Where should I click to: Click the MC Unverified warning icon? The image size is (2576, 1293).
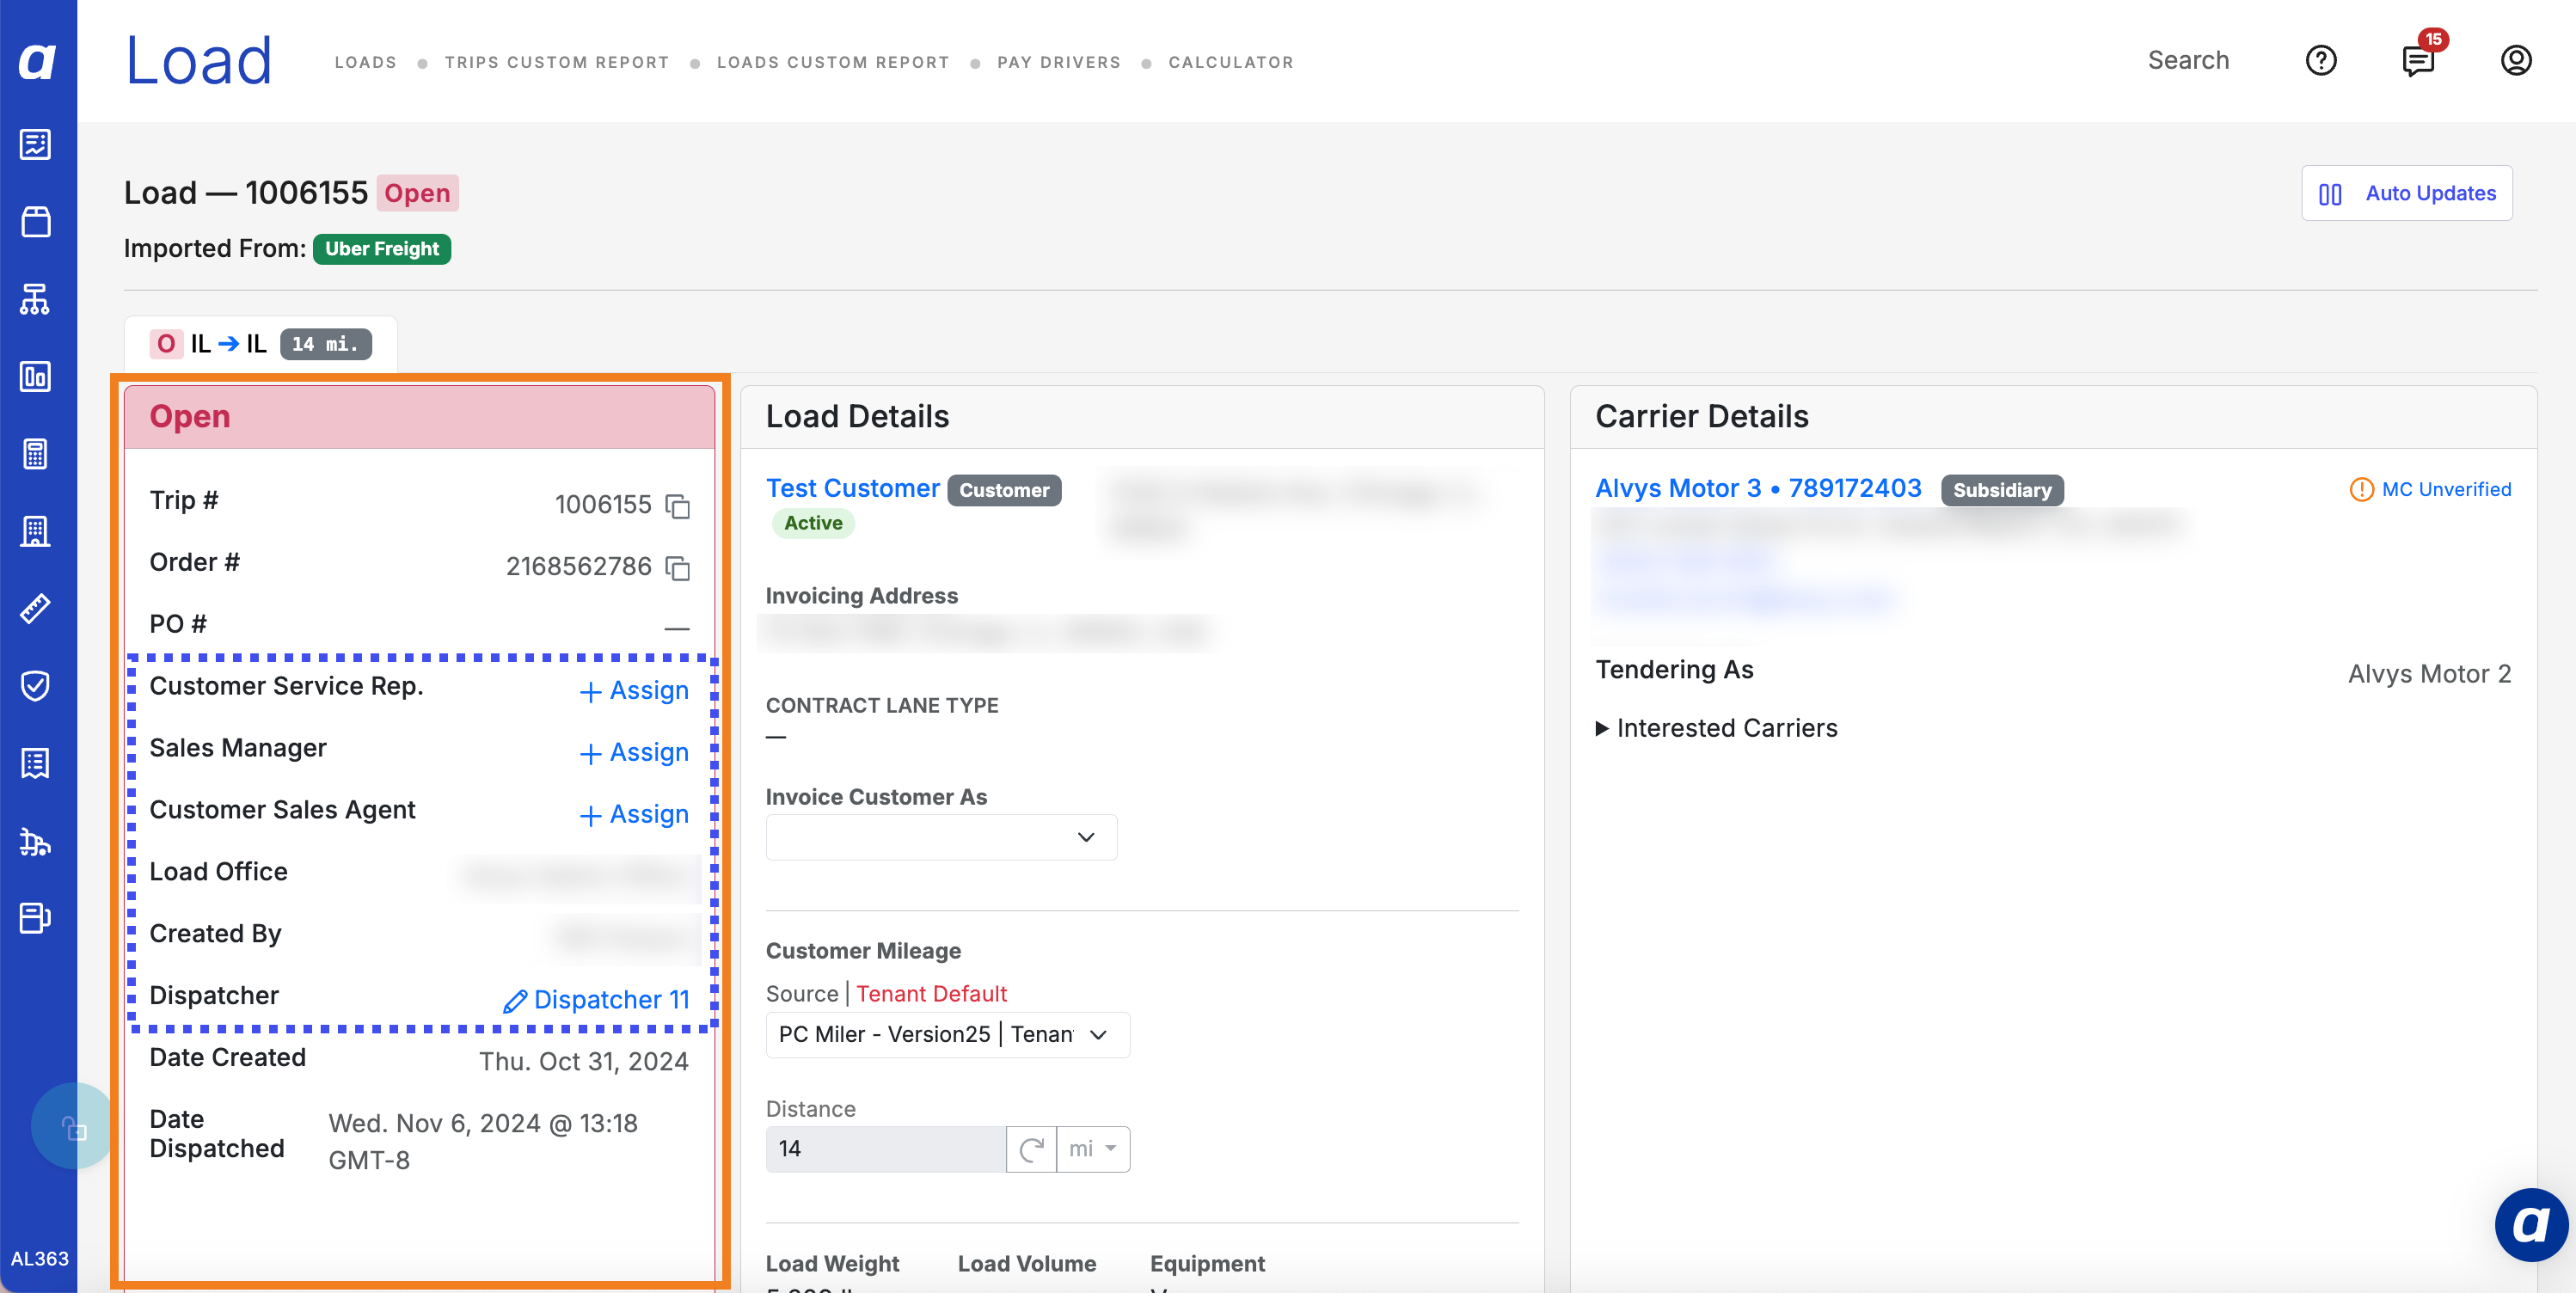2361,489
